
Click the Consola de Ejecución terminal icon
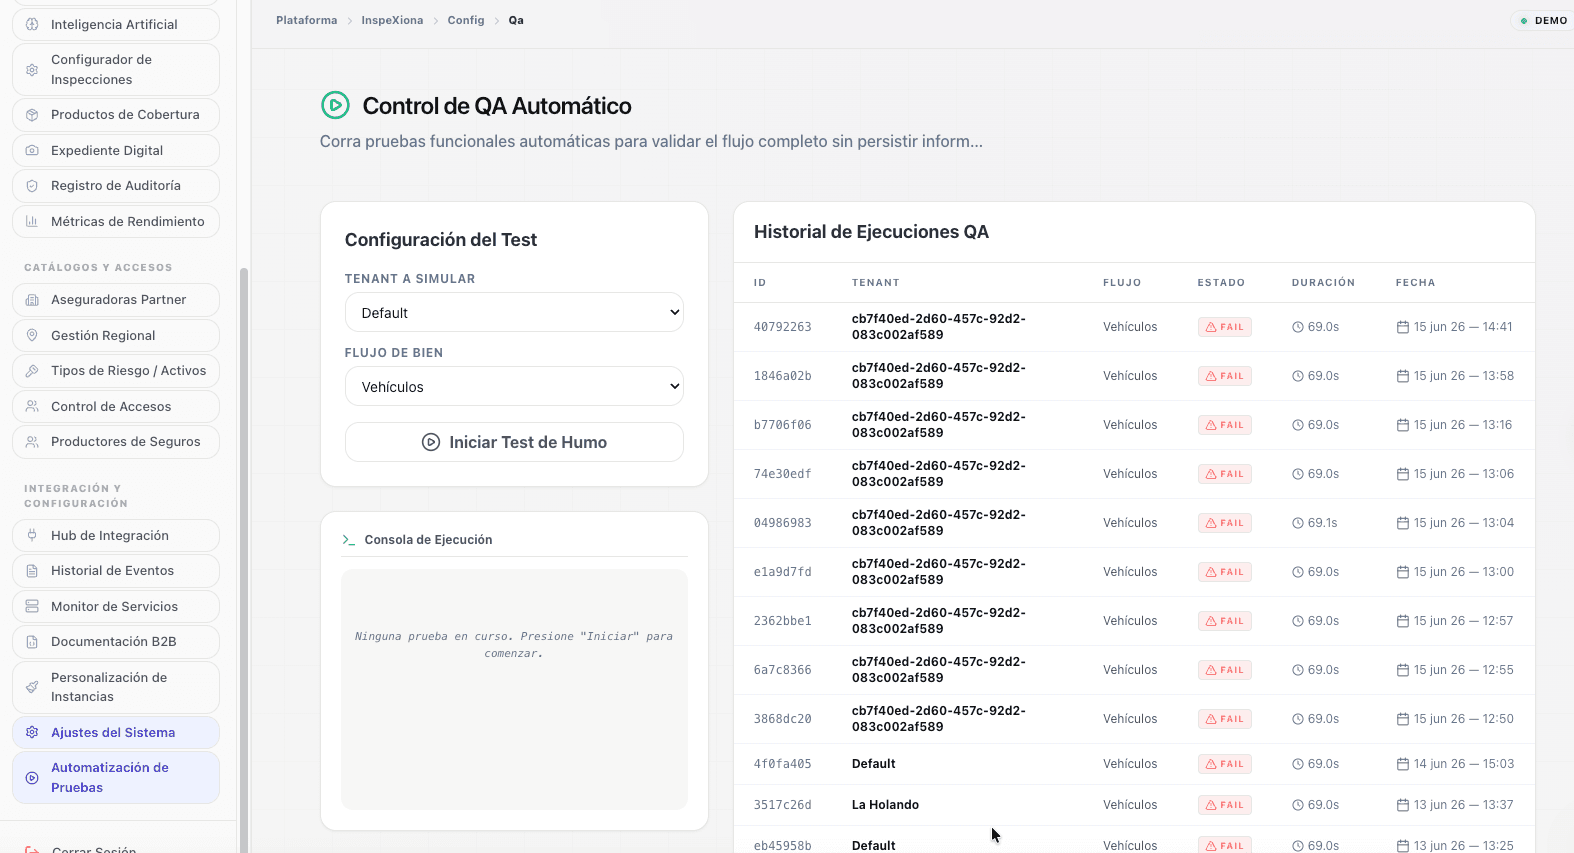click(x=349, y=540)
